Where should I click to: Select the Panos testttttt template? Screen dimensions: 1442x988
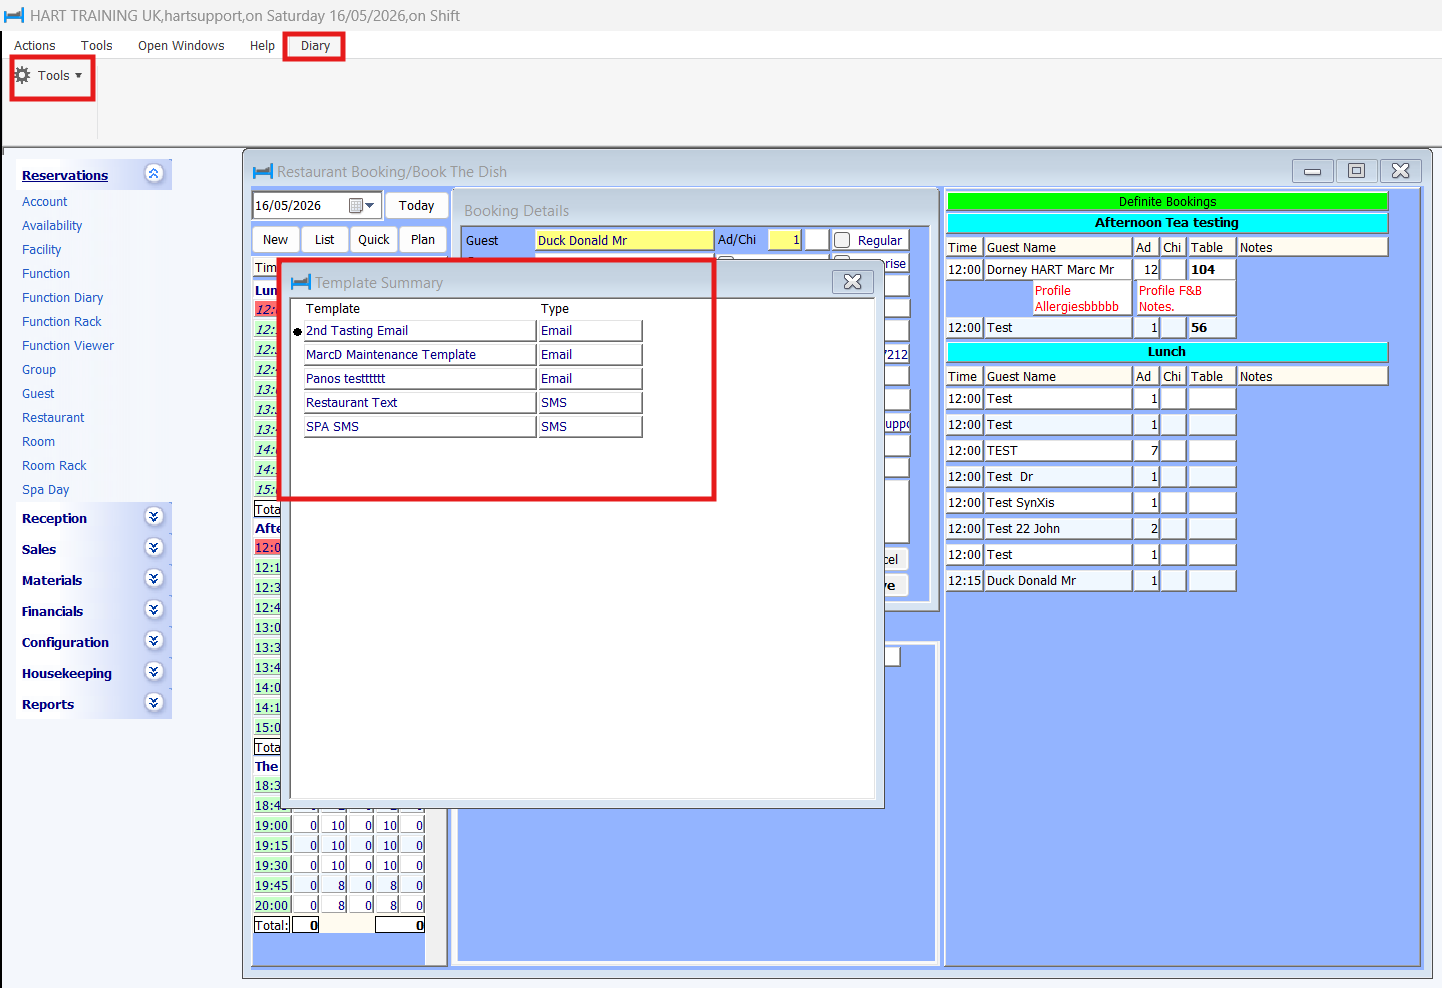pos(420,379)
